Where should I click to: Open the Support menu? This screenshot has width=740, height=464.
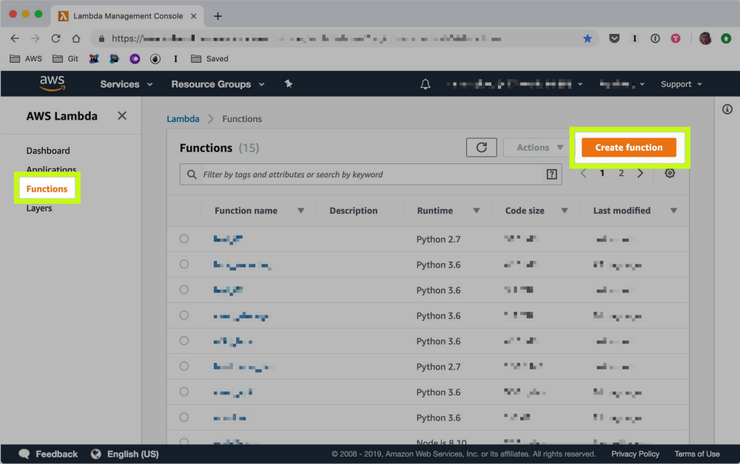681,84
